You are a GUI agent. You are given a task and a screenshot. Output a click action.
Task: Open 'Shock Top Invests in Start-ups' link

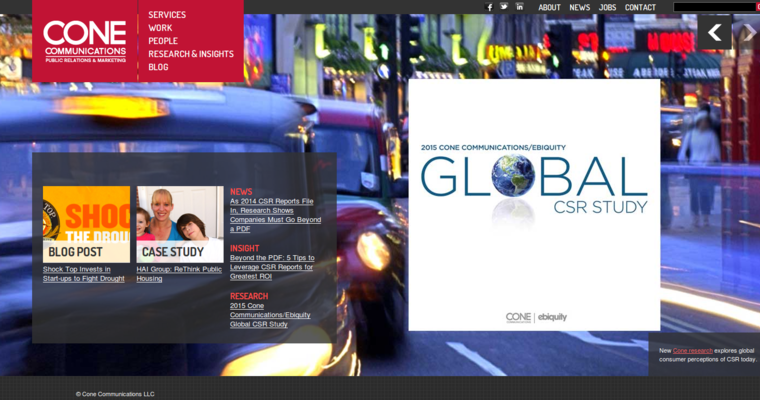click(83, 274)
